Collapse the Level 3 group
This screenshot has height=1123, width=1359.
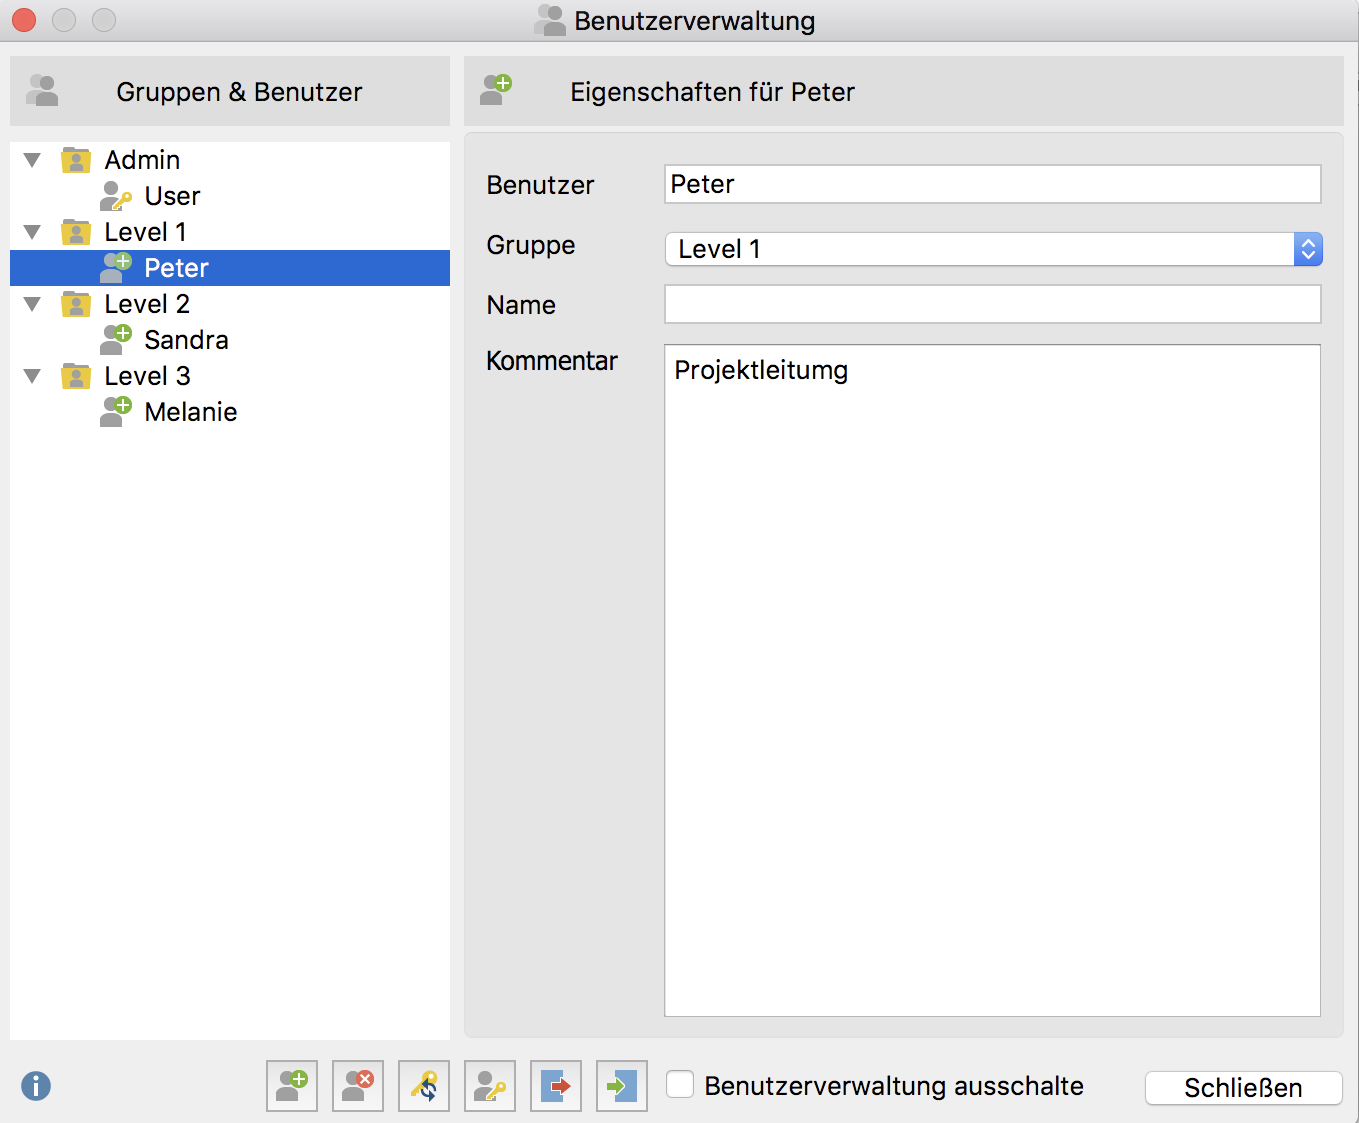[32, 376]
